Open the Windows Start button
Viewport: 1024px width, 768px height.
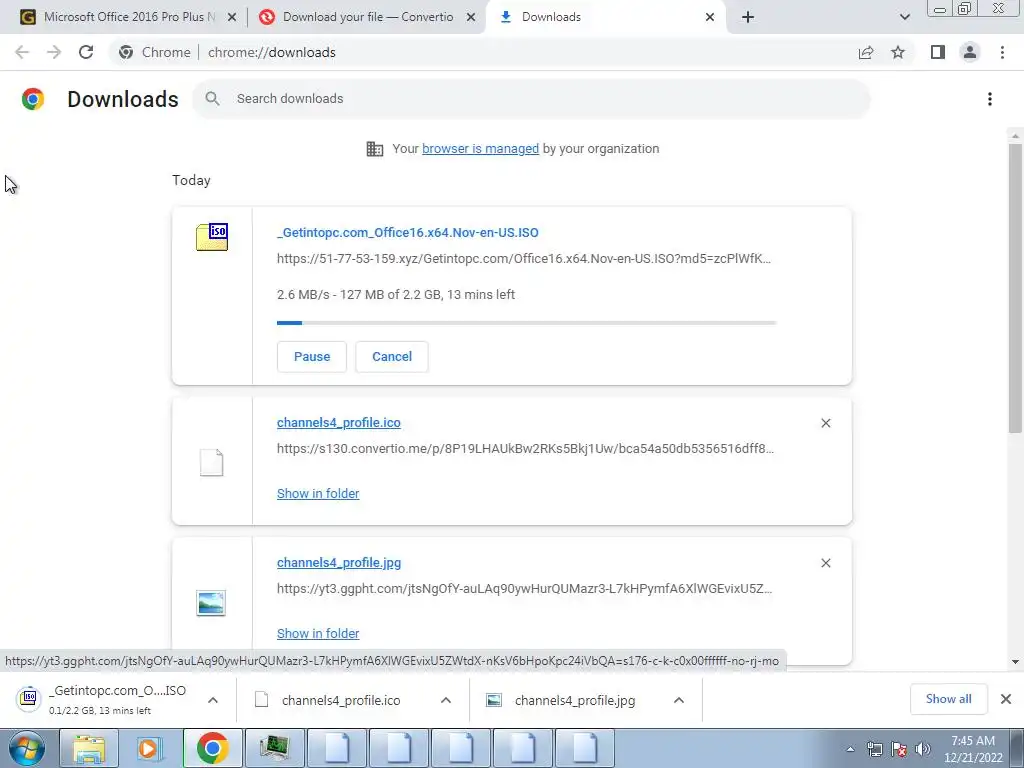pyautogui.click(x=27, y=748)
